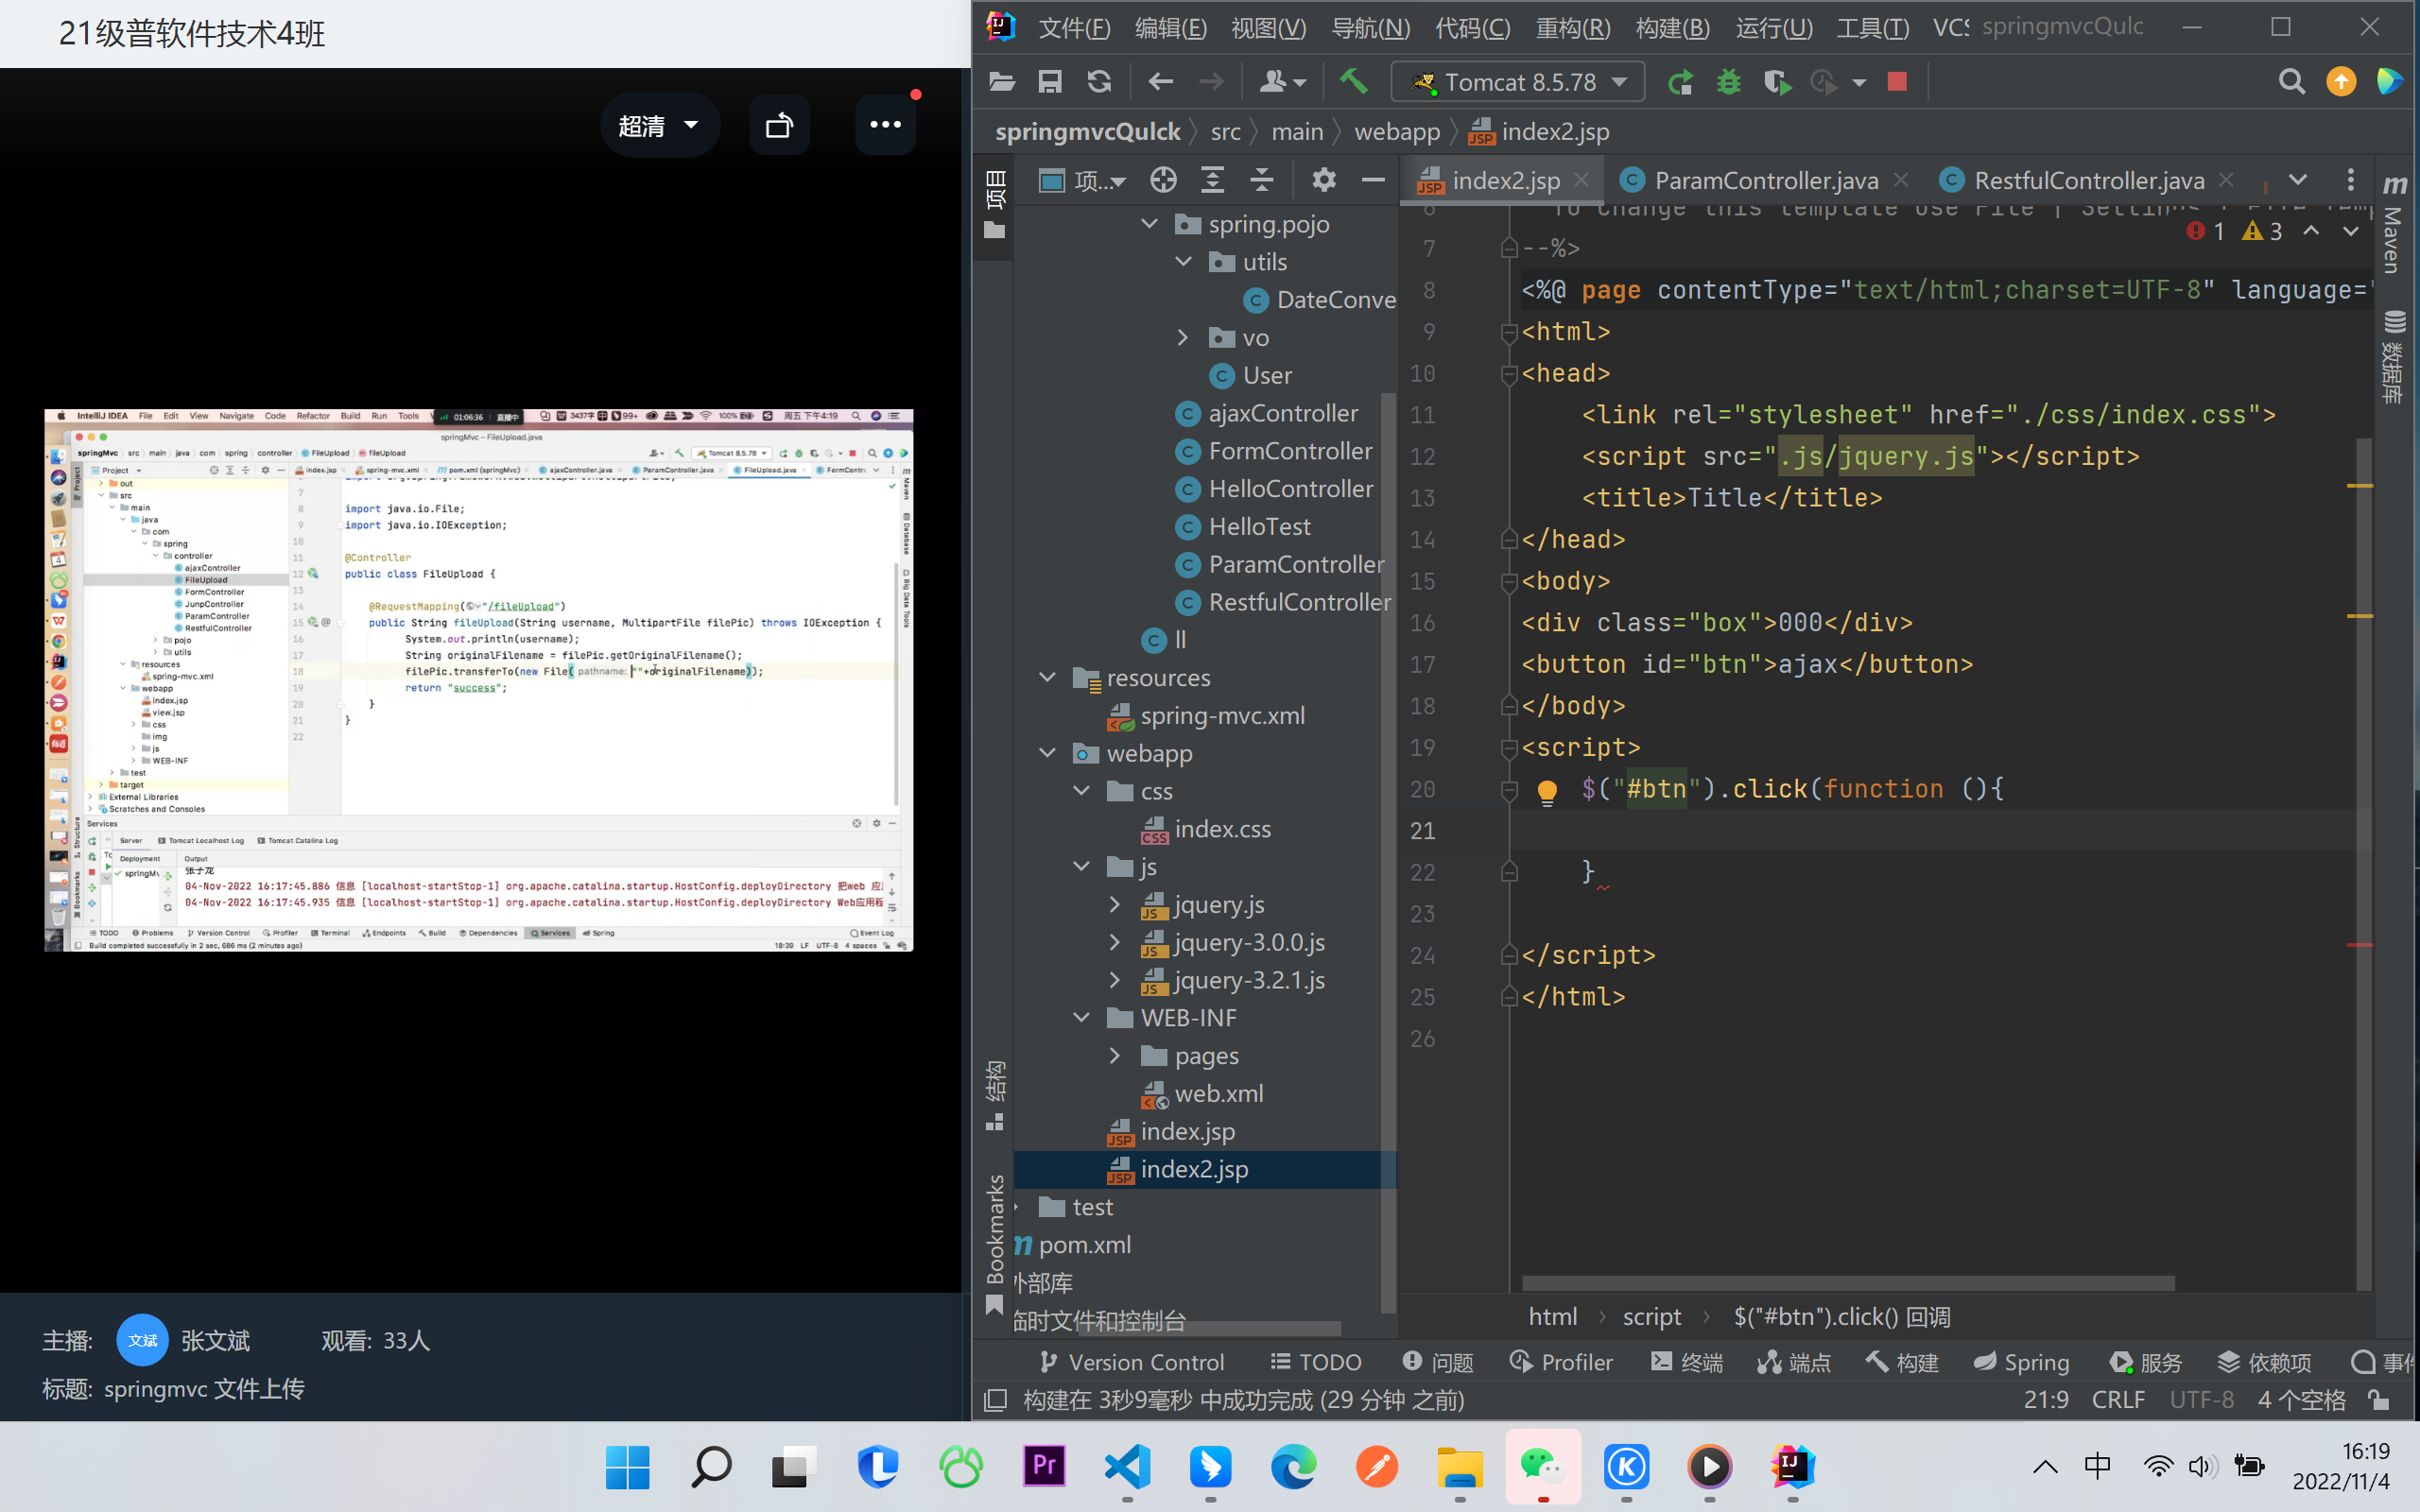Open Microsoft Edge from the taskbar
2420x1512 pixels.
click(1294, 1467)
